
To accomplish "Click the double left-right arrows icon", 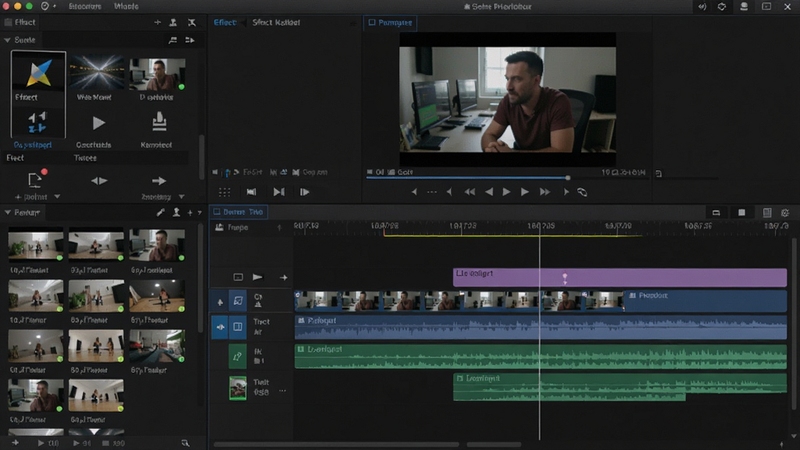I will click(99, 181).
